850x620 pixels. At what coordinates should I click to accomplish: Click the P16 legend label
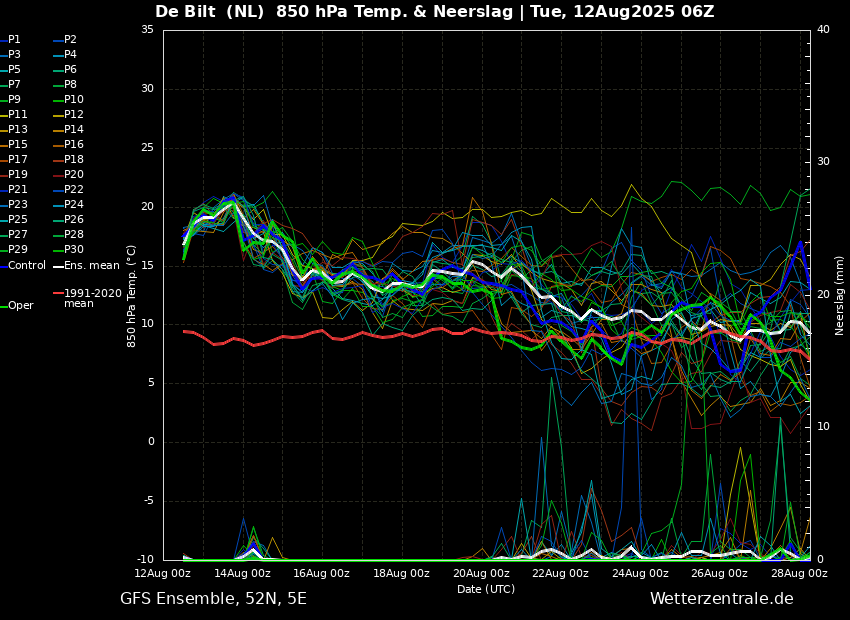pos(74,145)
